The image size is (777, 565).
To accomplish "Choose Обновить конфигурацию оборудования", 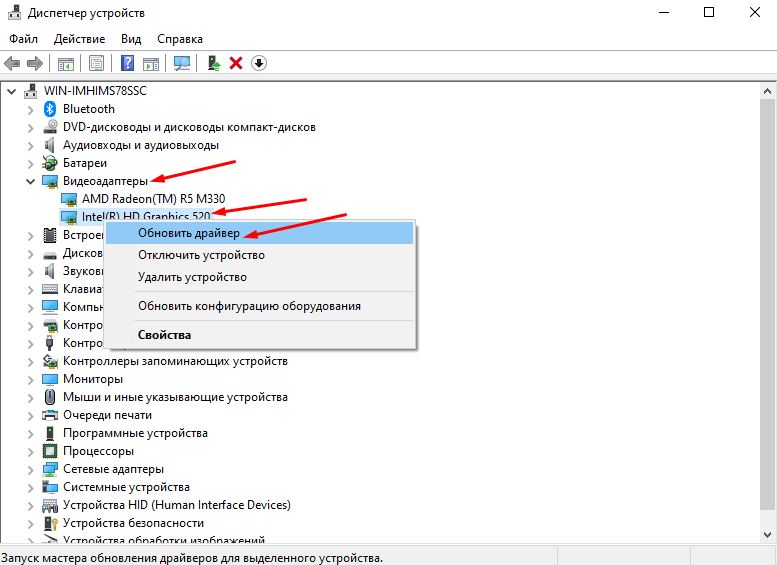I will point(259,306).
